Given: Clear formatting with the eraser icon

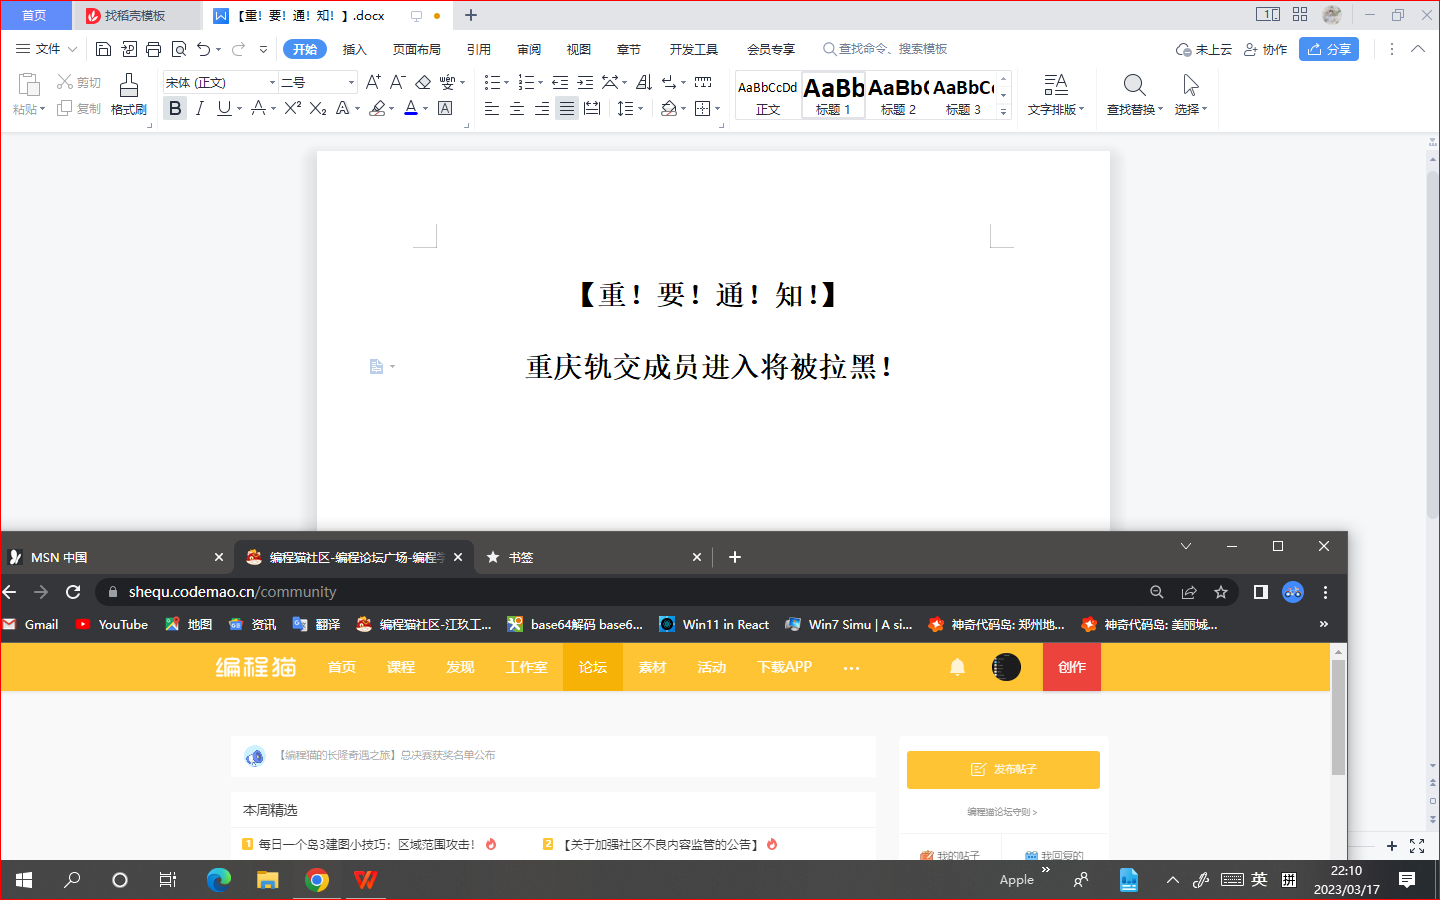Looking at the screenshot, I should [x=423, y=82].
